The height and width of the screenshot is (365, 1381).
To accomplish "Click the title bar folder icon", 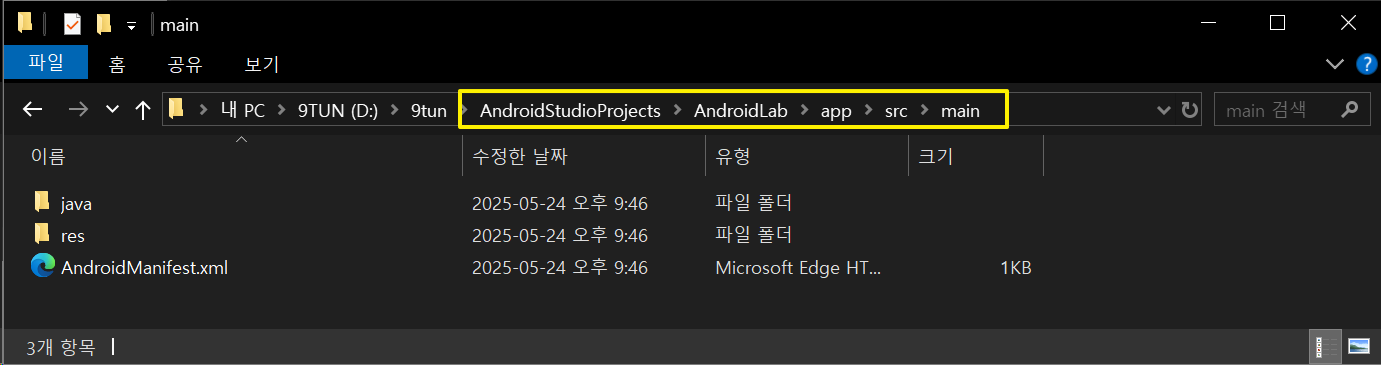I will (25, 23).
